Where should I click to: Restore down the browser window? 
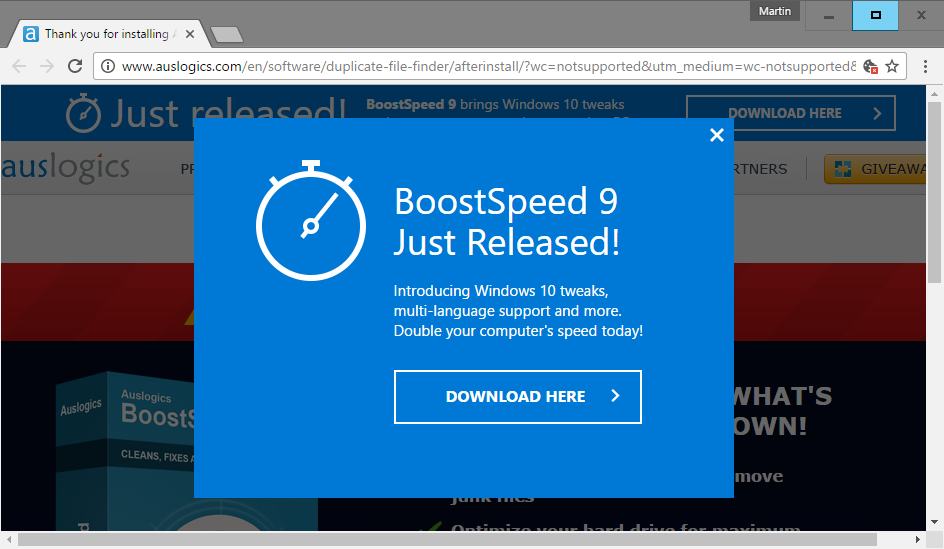tap(875, 16)
